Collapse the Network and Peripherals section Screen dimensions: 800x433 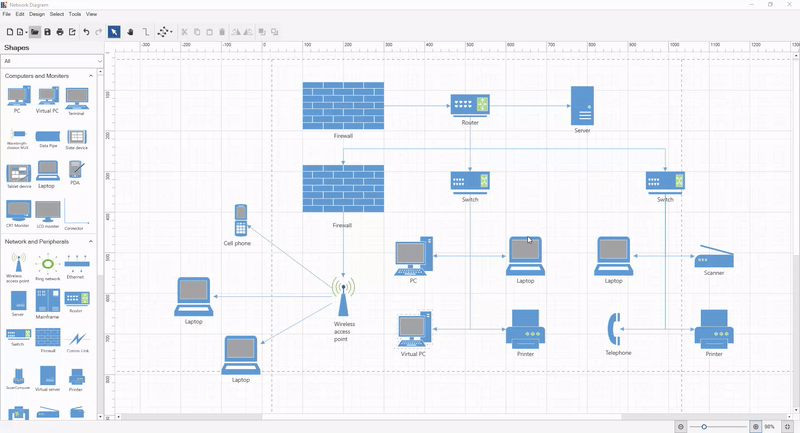click(x=91, y=241)
